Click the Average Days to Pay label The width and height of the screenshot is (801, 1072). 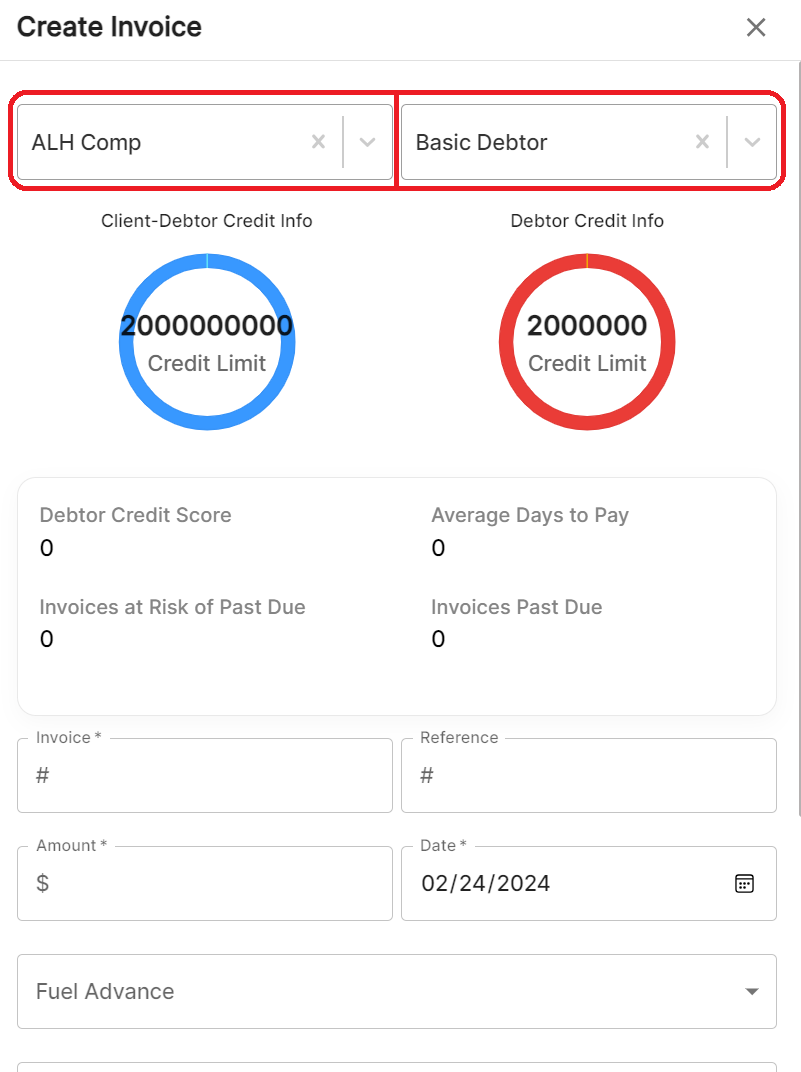(x=529, y=515)
